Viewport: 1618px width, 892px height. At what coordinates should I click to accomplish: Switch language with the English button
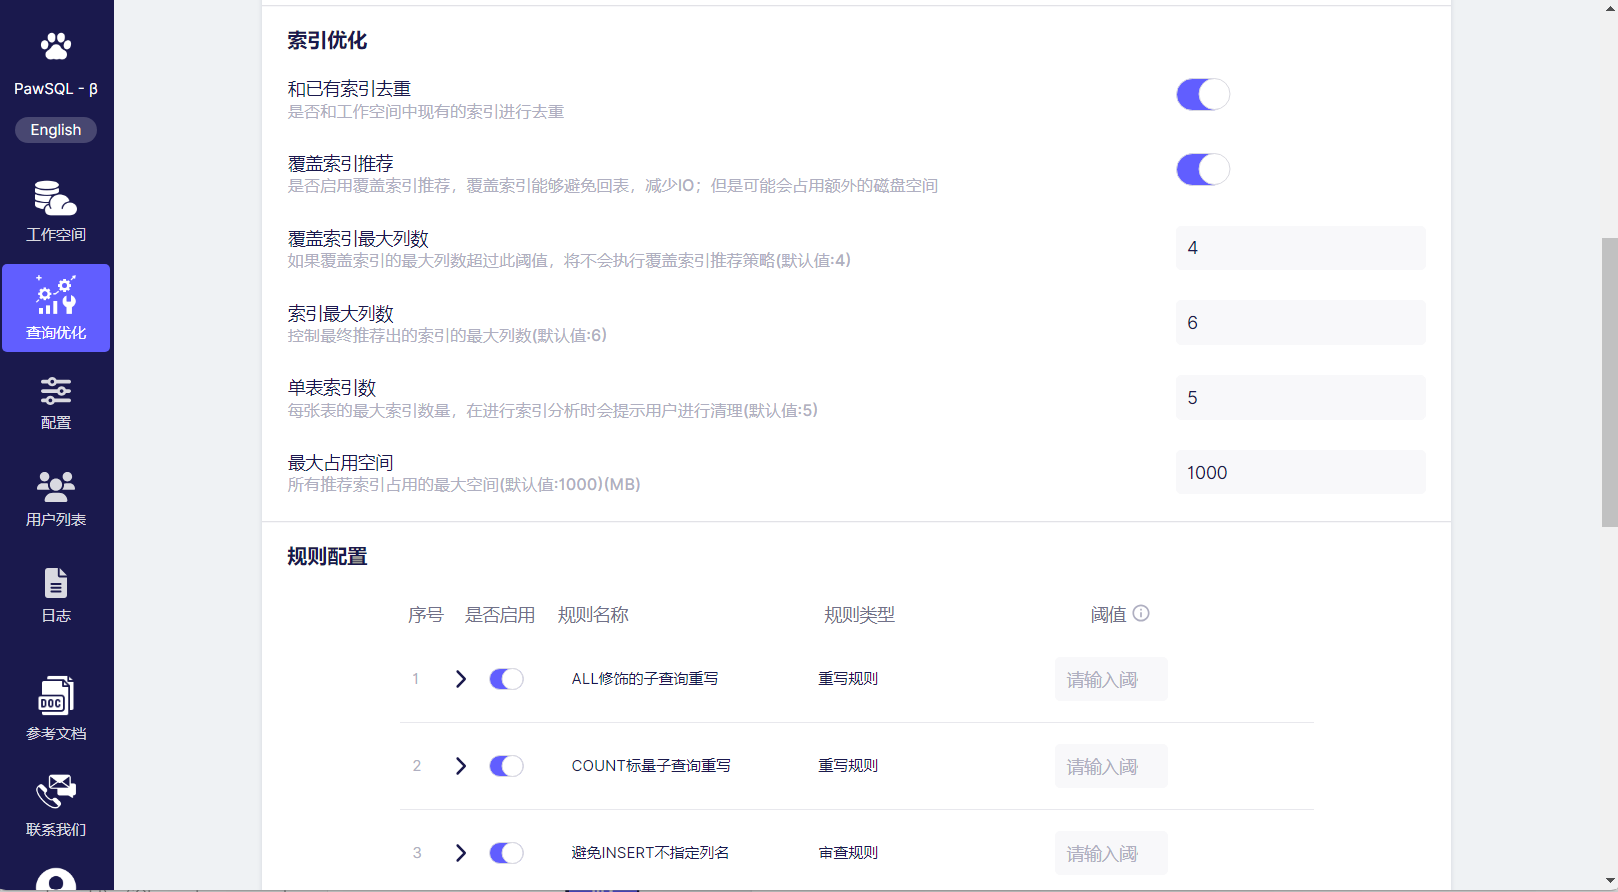pyautogui.click(x=56, y=130)
